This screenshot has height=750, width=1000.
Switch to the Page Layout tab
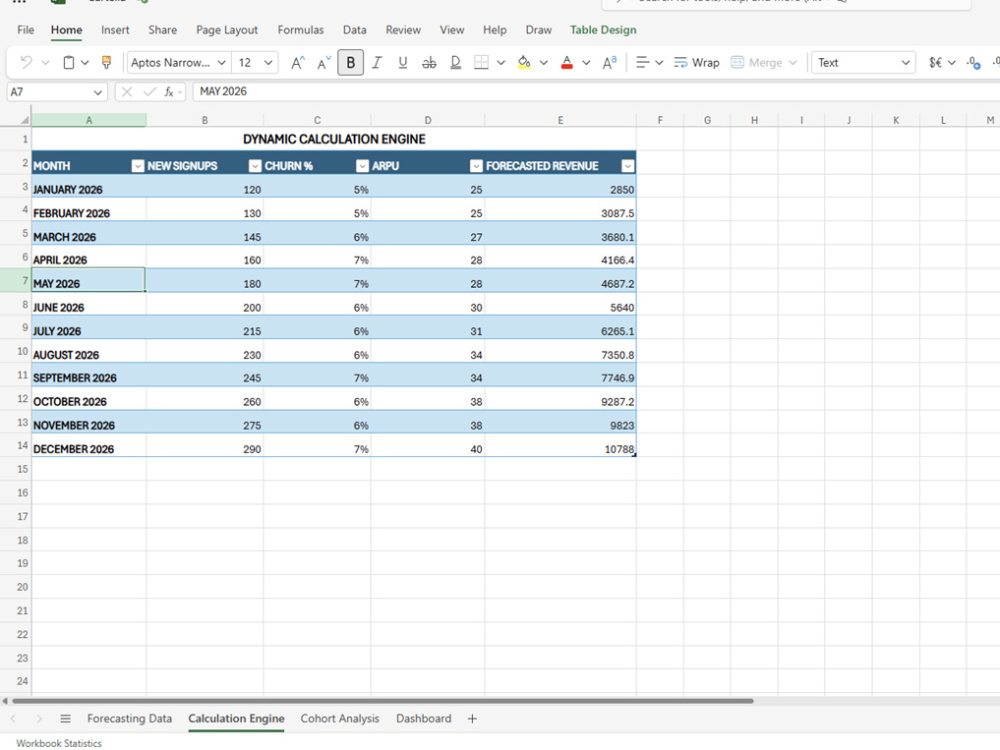point(227,30)
